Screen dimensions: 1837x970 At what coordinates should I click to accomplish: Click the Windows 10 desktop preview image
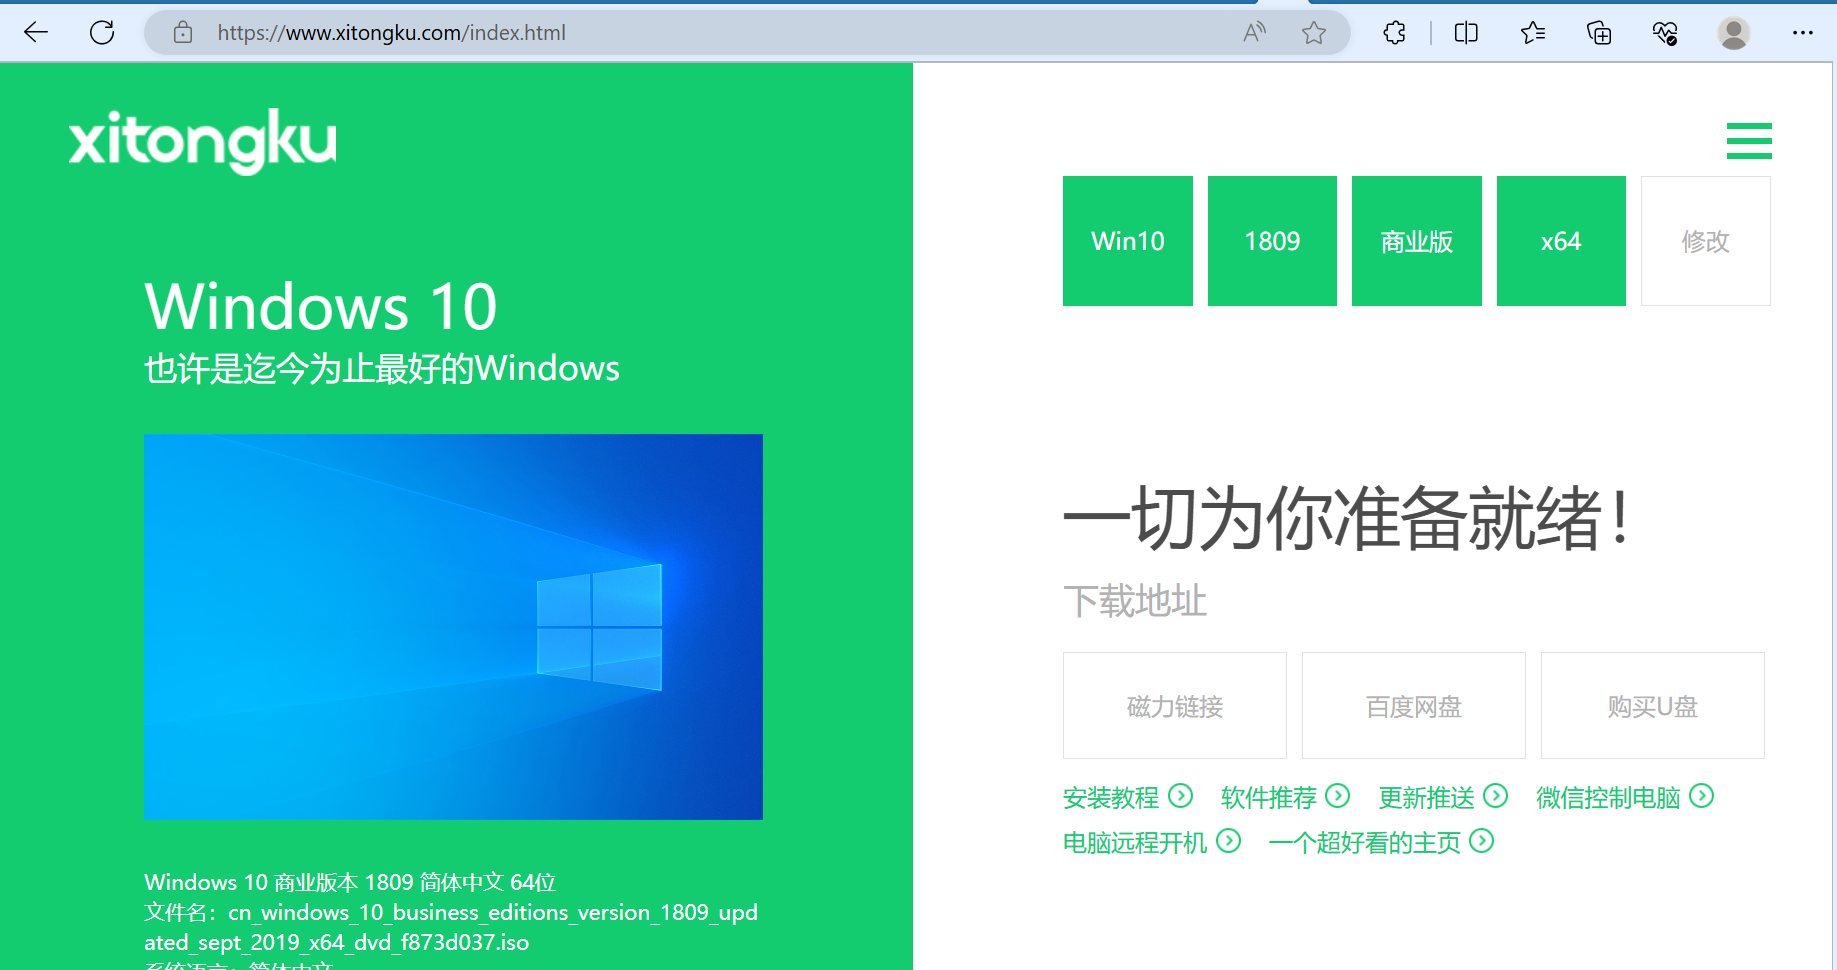(453, 626)
